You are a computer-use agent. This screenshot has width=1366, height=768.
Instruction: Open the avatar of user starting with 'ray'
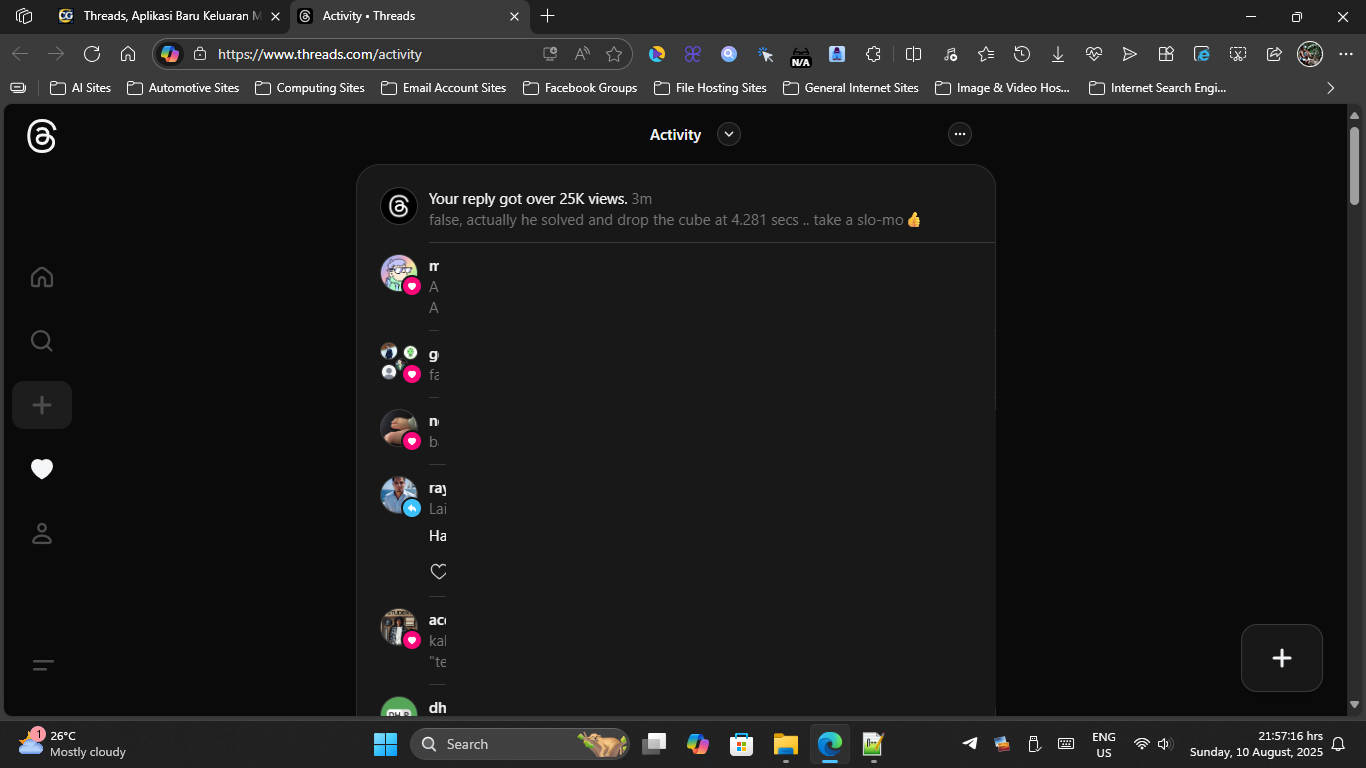(x=399, y=495)
